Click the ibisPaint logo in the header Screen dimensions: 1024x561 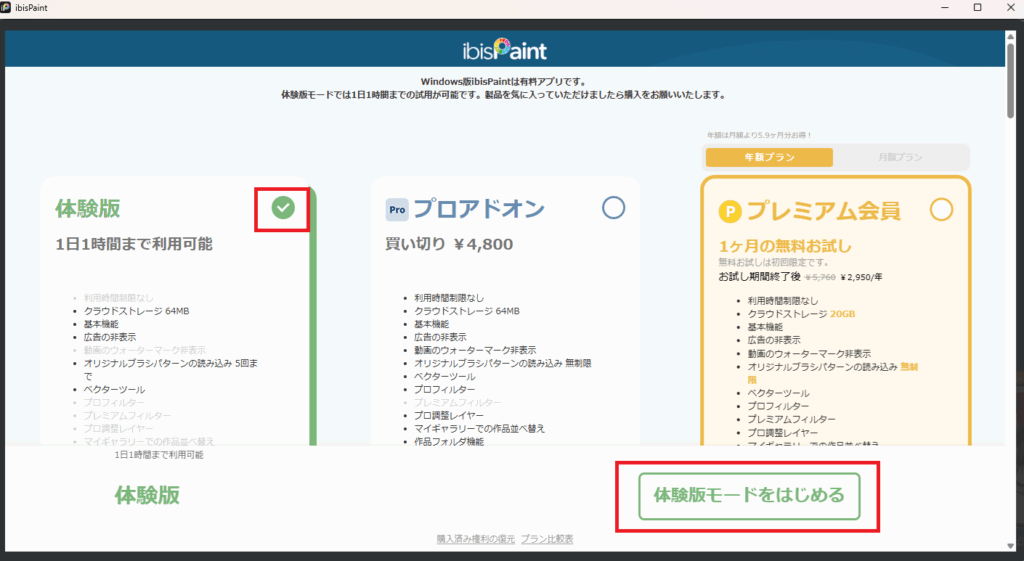coord(505,49)
